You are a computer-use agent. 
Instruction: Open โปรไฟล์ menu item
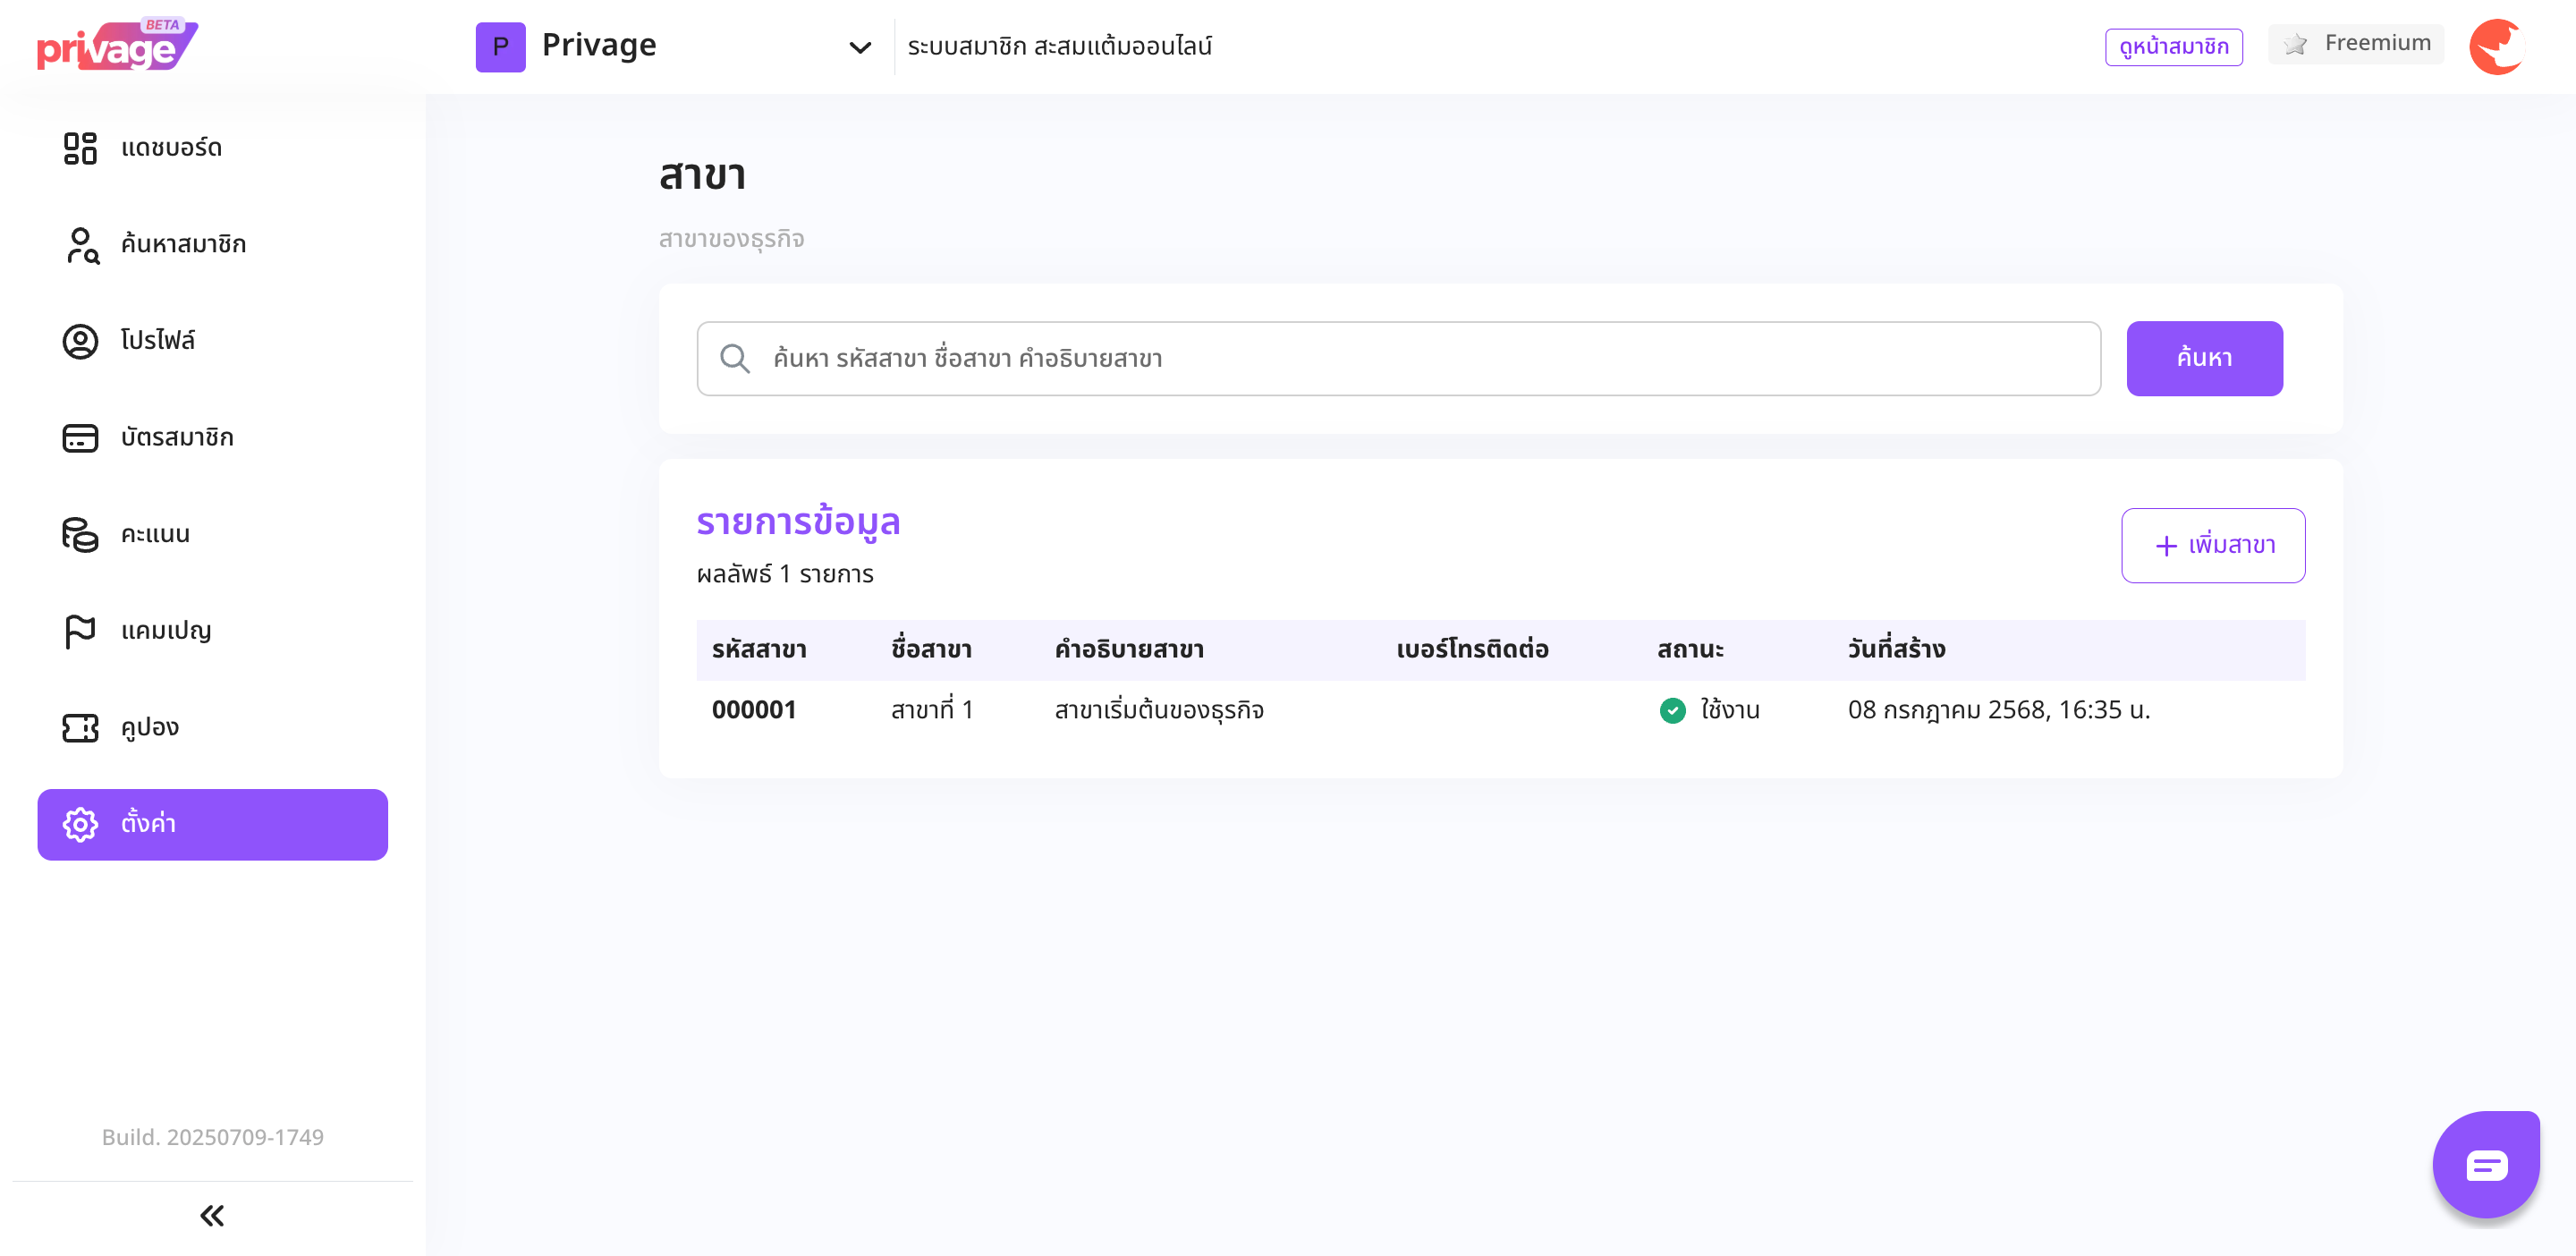coord(212,341)
